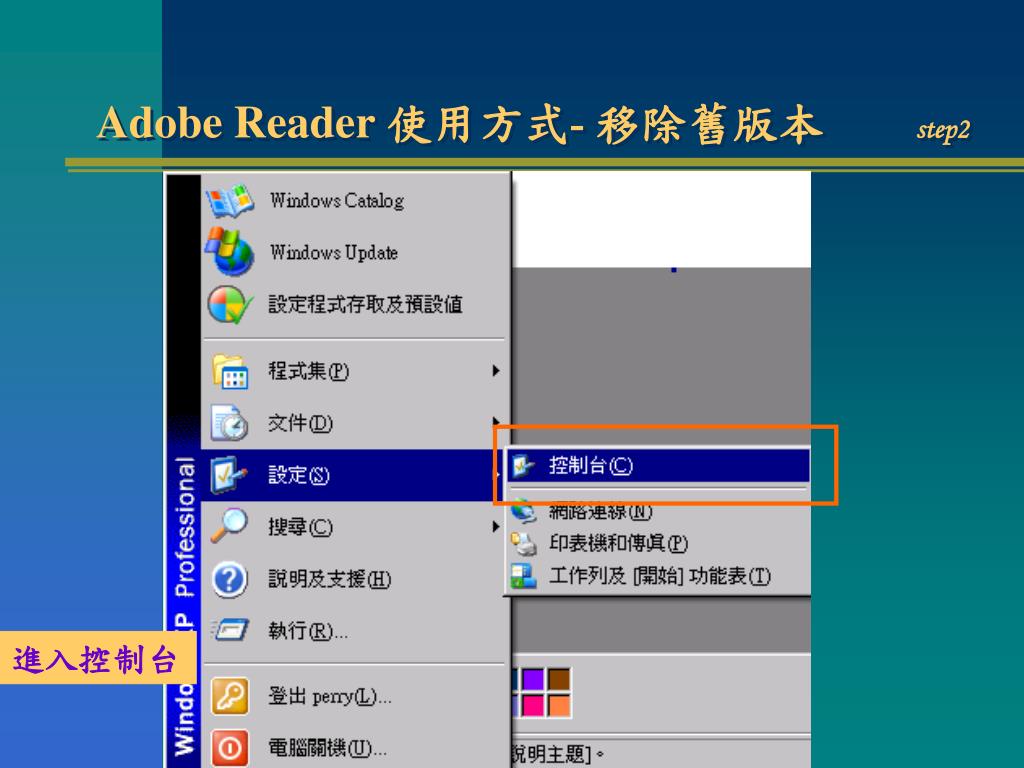1024x768 pixels.
Task: Click the 搜尋(C) label
Action: click(300, 527)
